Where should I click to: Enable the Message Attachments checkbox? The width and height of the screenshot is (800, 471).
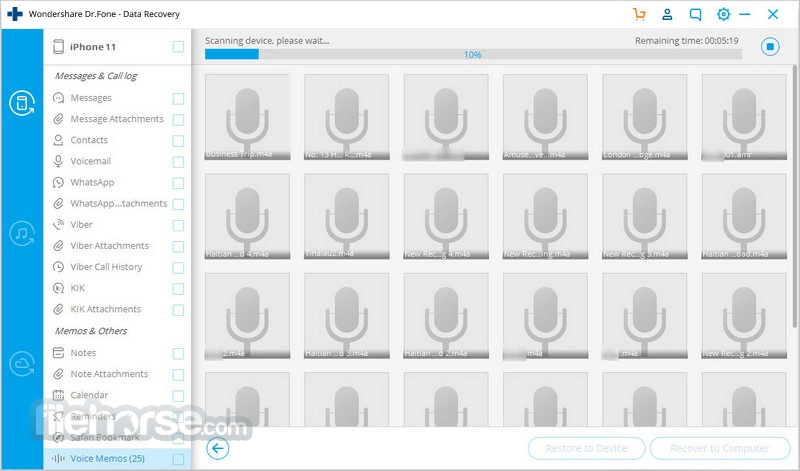(178, 119)
